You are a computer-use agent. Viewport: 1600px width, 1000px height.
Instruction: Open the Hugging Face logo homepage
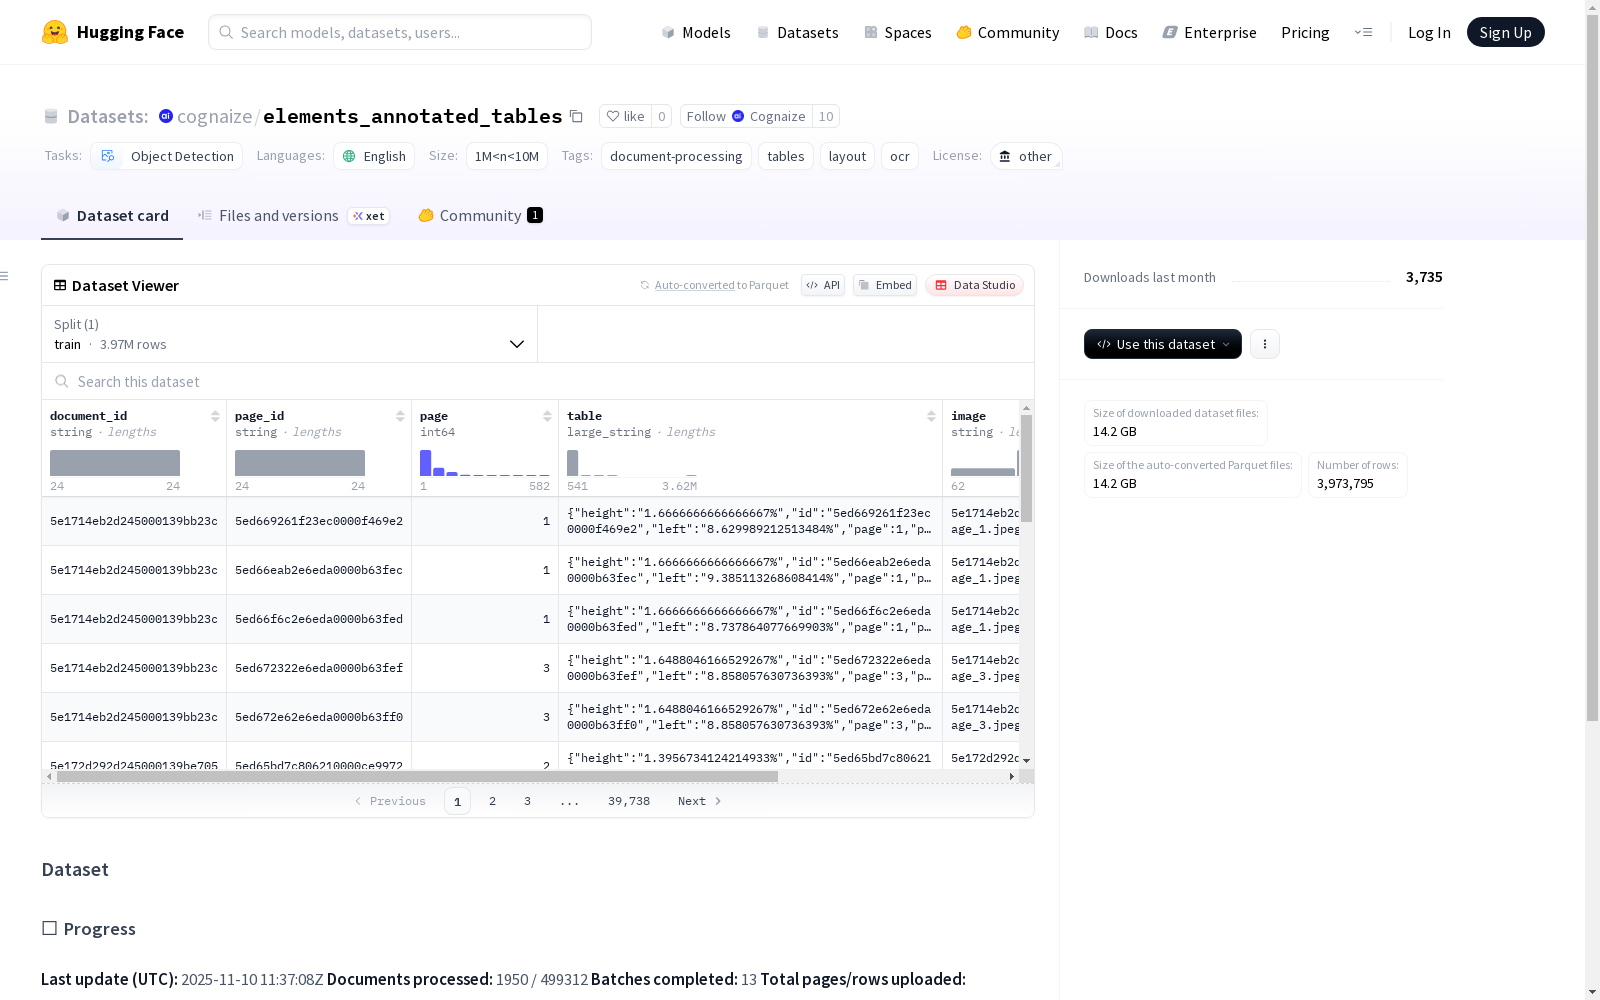tap(113, 32)
